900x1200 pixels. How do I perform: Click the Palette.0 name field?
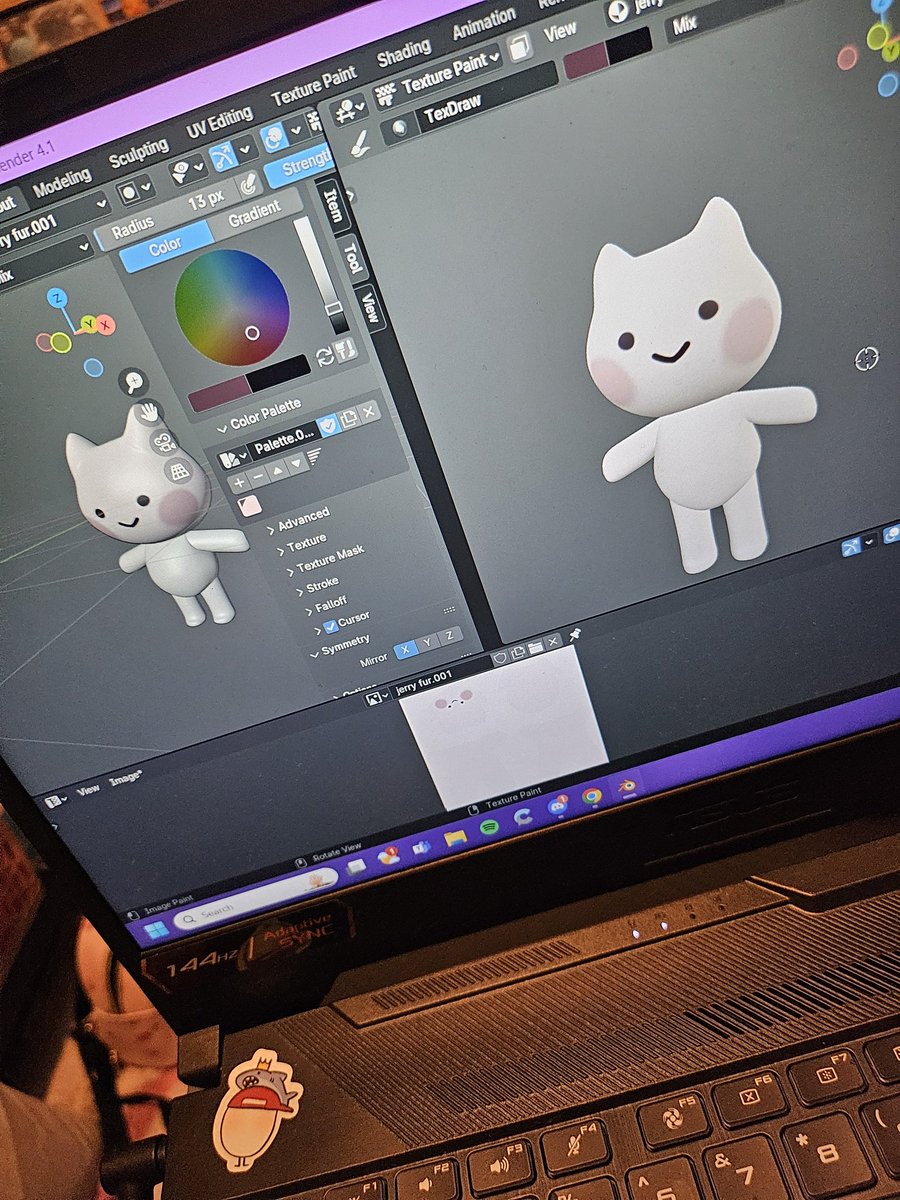[282, 443]
